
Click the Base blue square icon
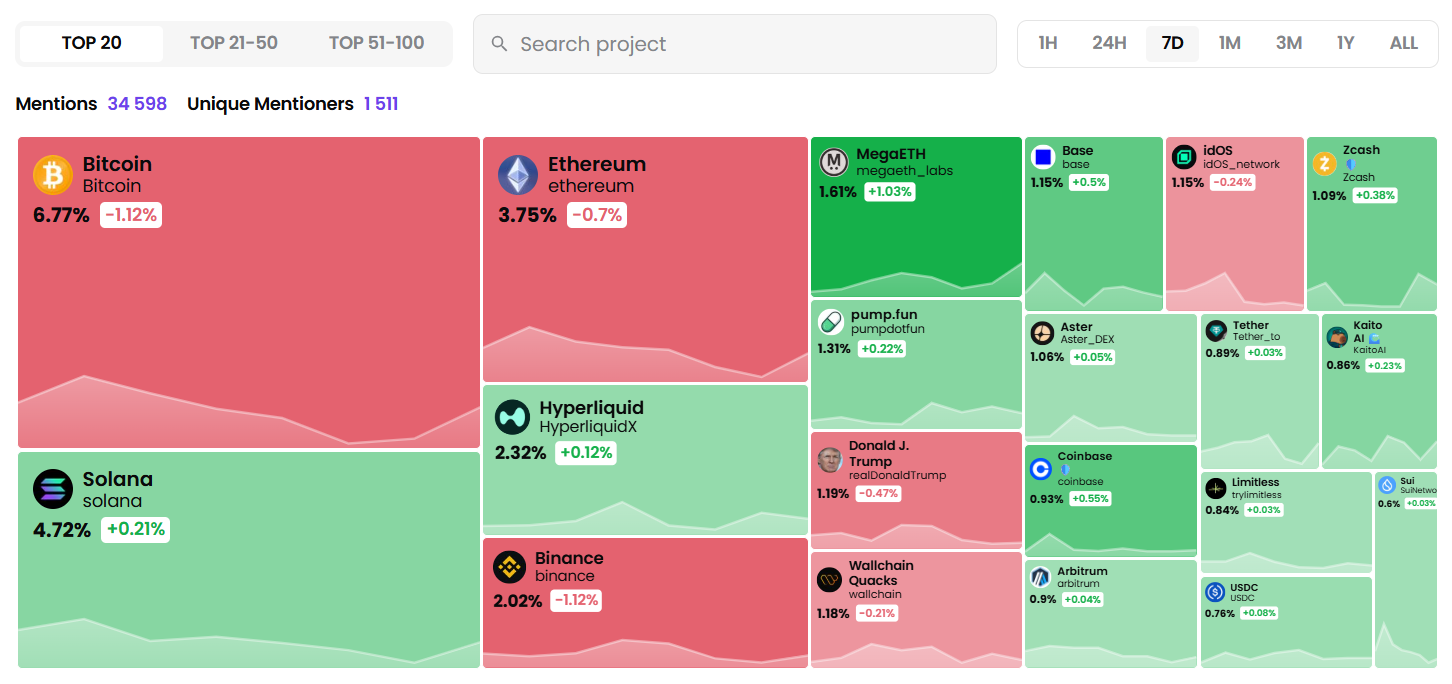1043,157
